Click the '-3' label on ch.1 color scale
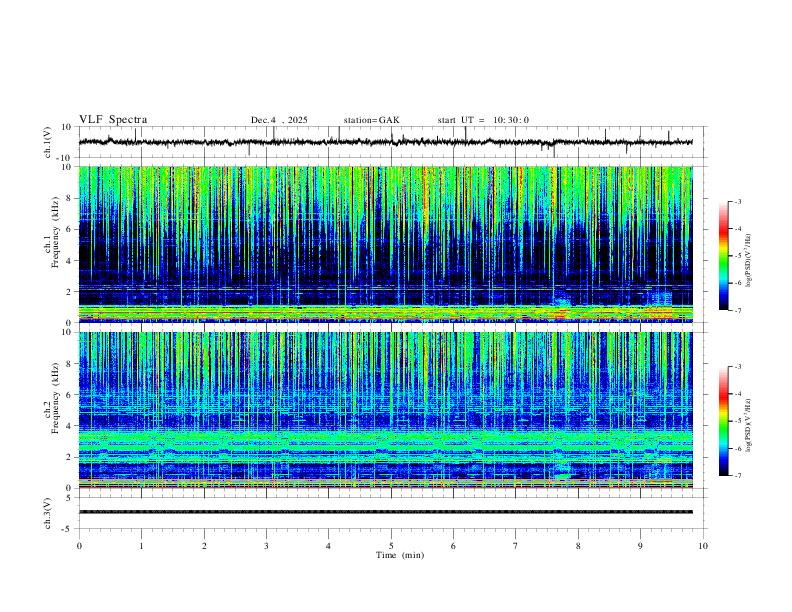 click(737, 201)
